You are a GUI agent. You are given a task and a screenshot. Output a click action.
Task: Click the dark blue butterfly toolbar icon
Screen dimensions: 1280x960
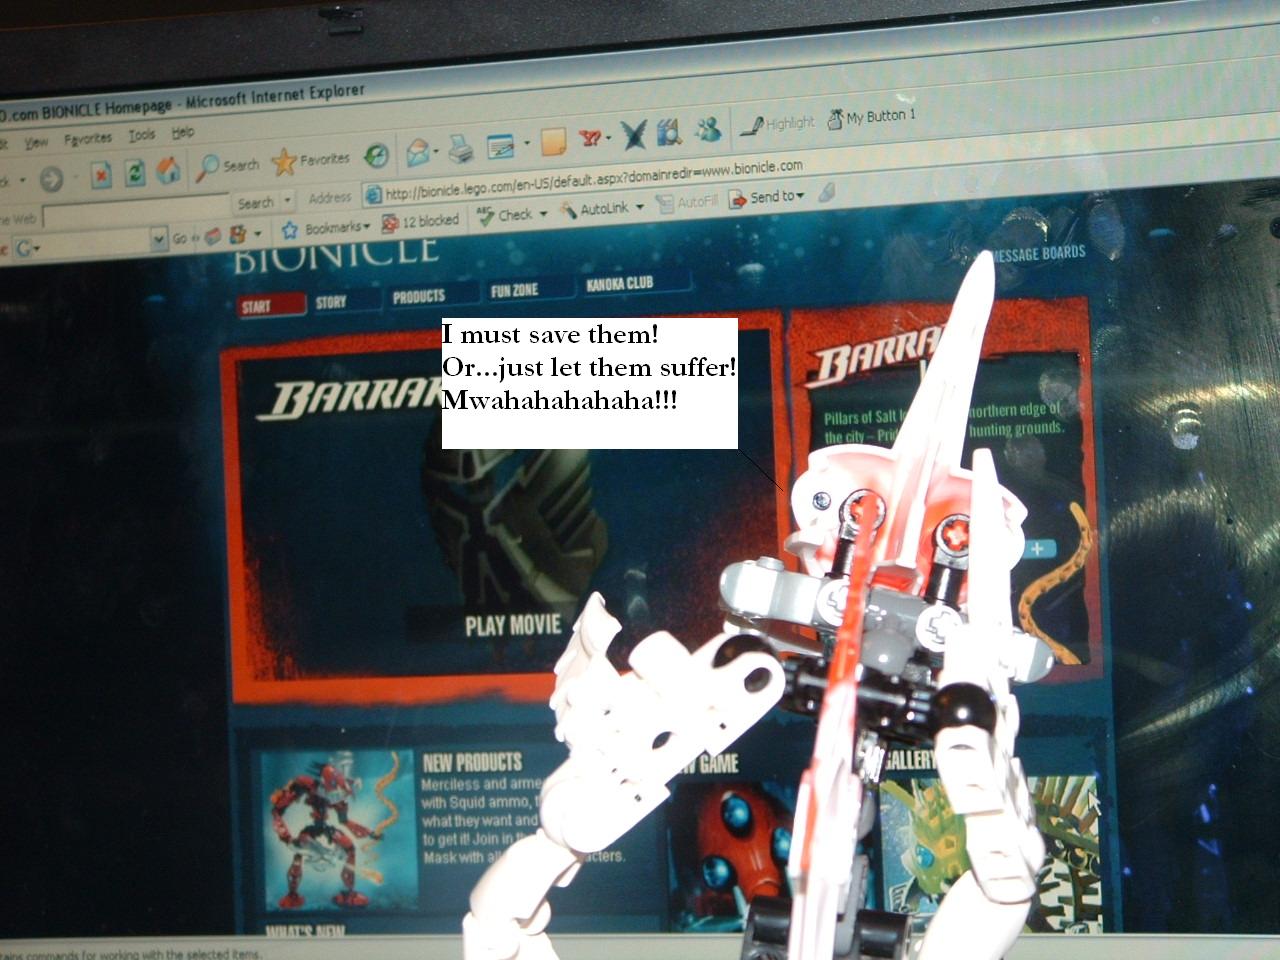point(633,134)
